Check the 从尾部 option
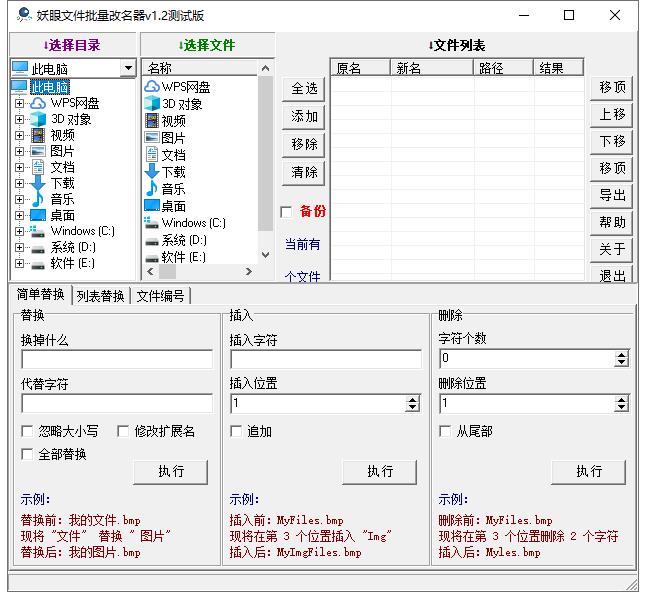The image size is (646, 599). (x=446, y=432)
